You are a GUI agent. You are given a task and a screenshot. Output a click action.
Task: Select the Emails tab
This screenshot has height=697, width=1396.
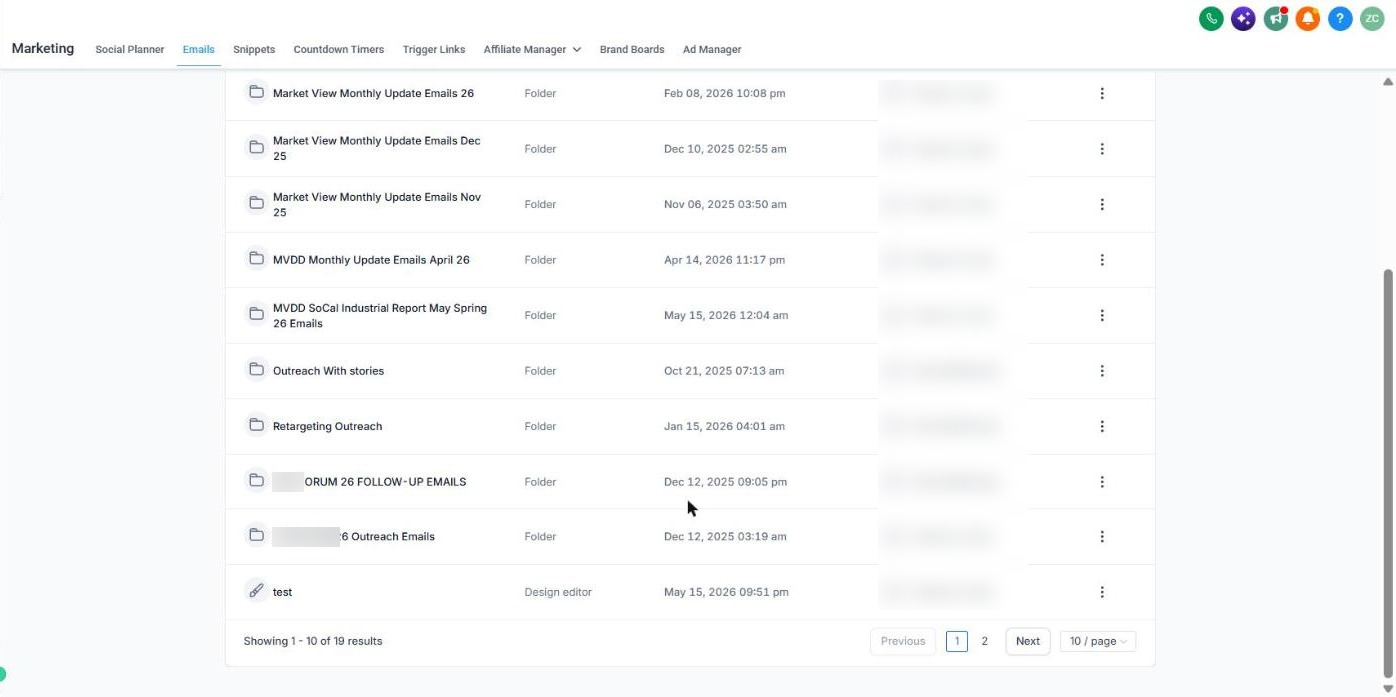click(x=198, y=49)
